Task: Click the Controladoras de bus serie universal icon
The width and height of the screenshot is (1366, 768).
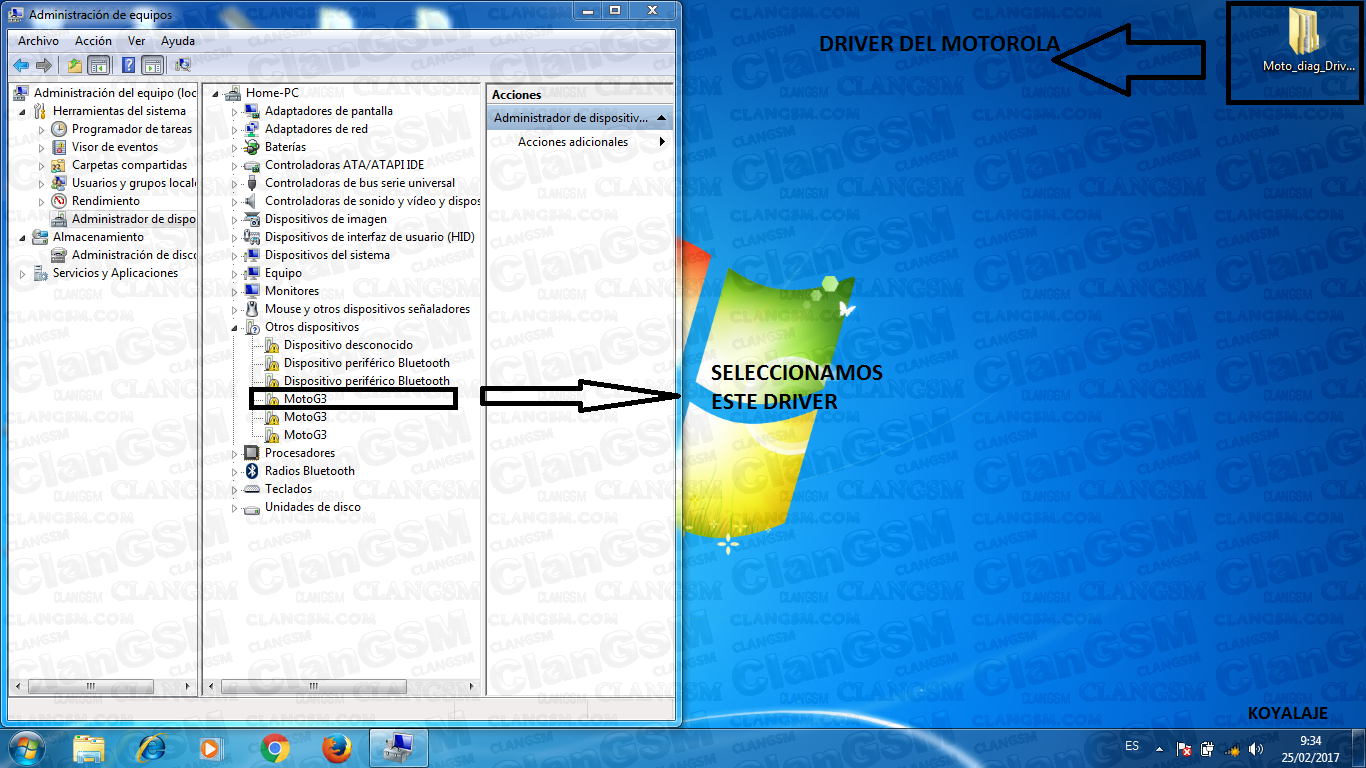Action: point(252,183)
